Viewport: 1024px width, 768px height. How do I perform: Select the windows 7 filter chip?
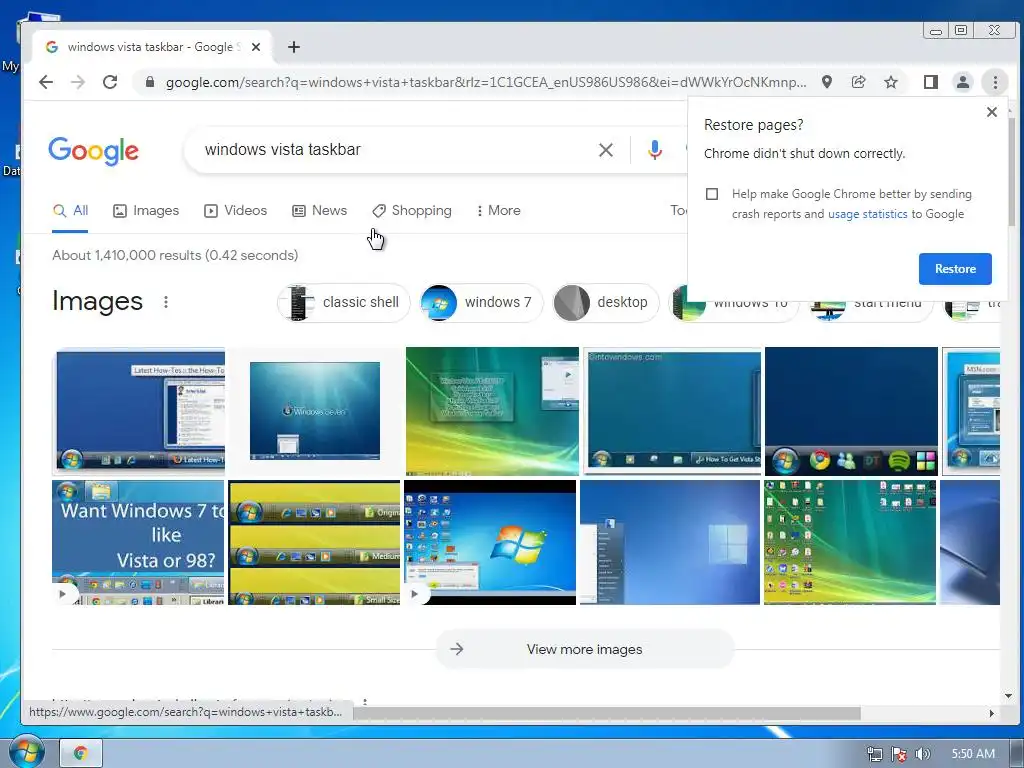(481, 302)
